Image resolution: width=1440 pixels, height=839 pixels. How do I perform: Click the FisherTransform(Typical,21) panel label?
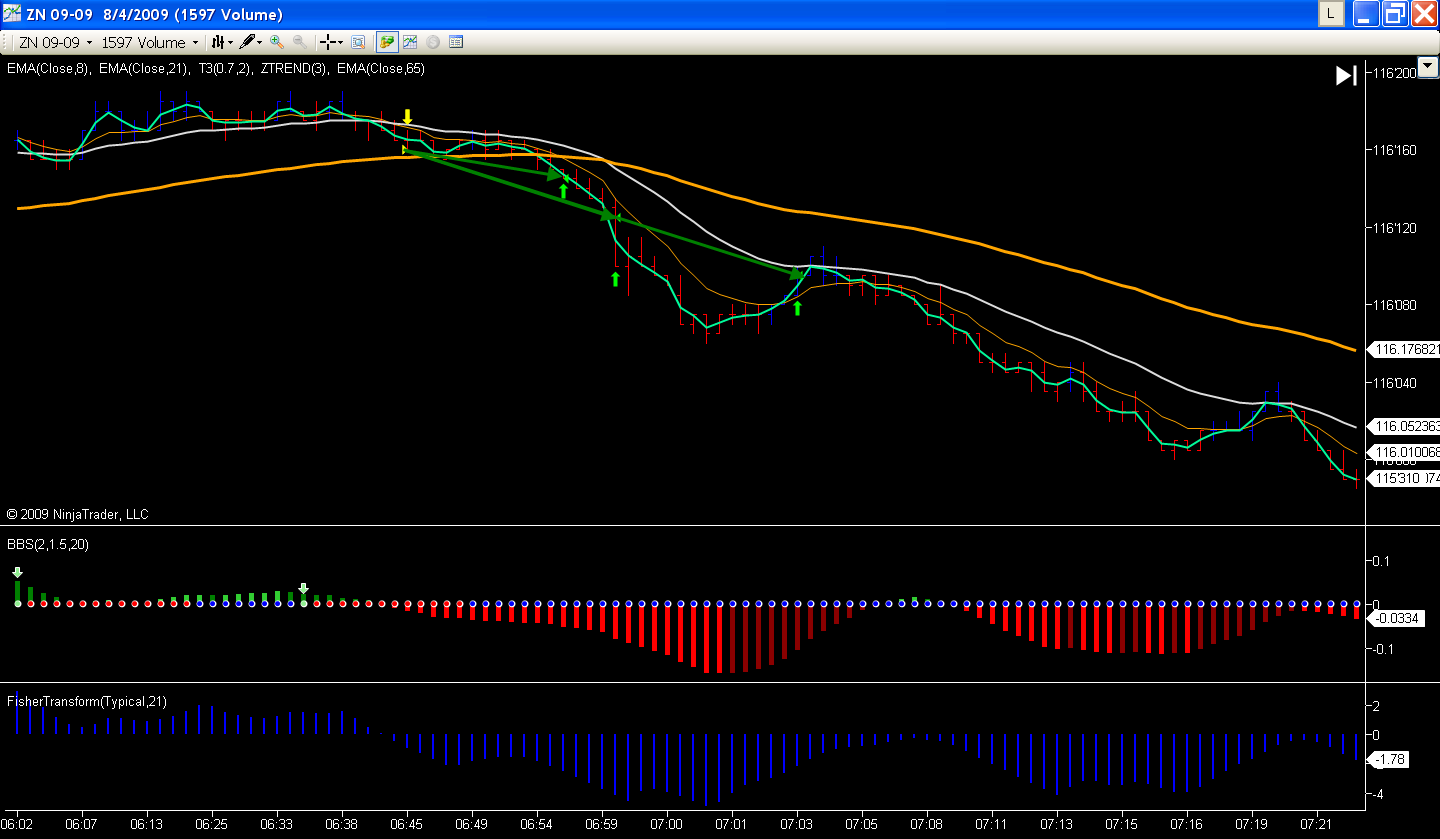click(x=87, y=702)
